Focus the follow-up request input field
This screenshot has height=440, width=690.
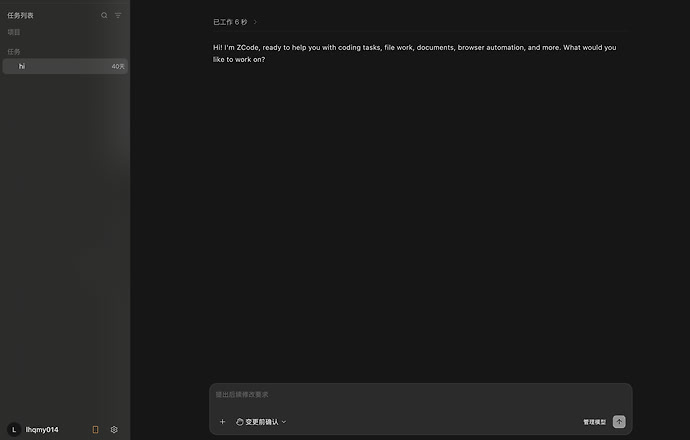pyautogui.click(x=421, y=395)
